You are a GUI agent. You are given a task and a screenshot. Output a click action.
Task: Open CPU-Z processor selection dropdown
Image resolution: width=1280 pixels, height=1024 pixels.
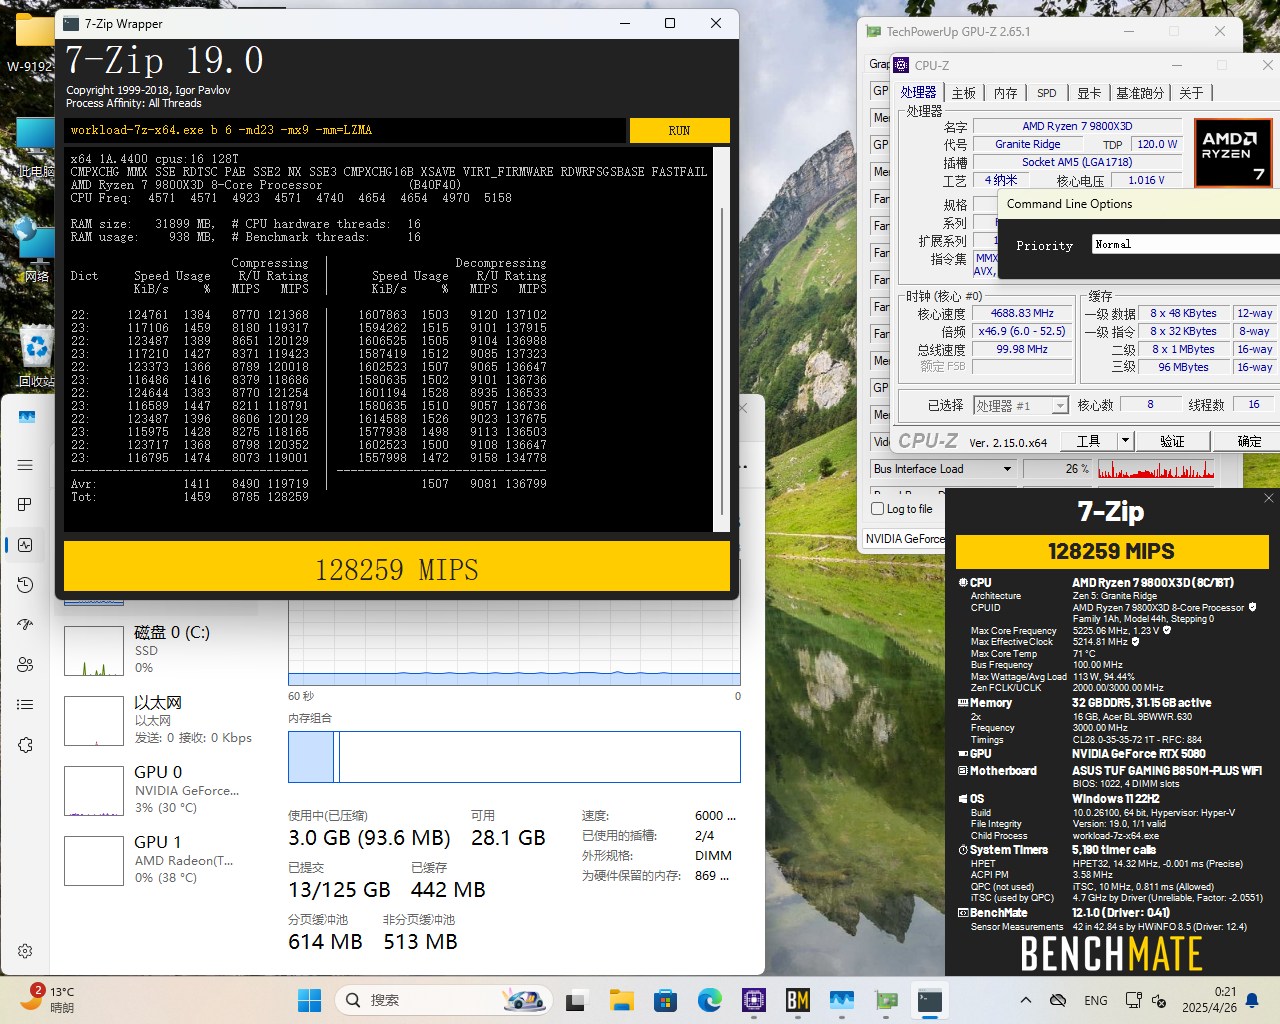point(1021,405)
